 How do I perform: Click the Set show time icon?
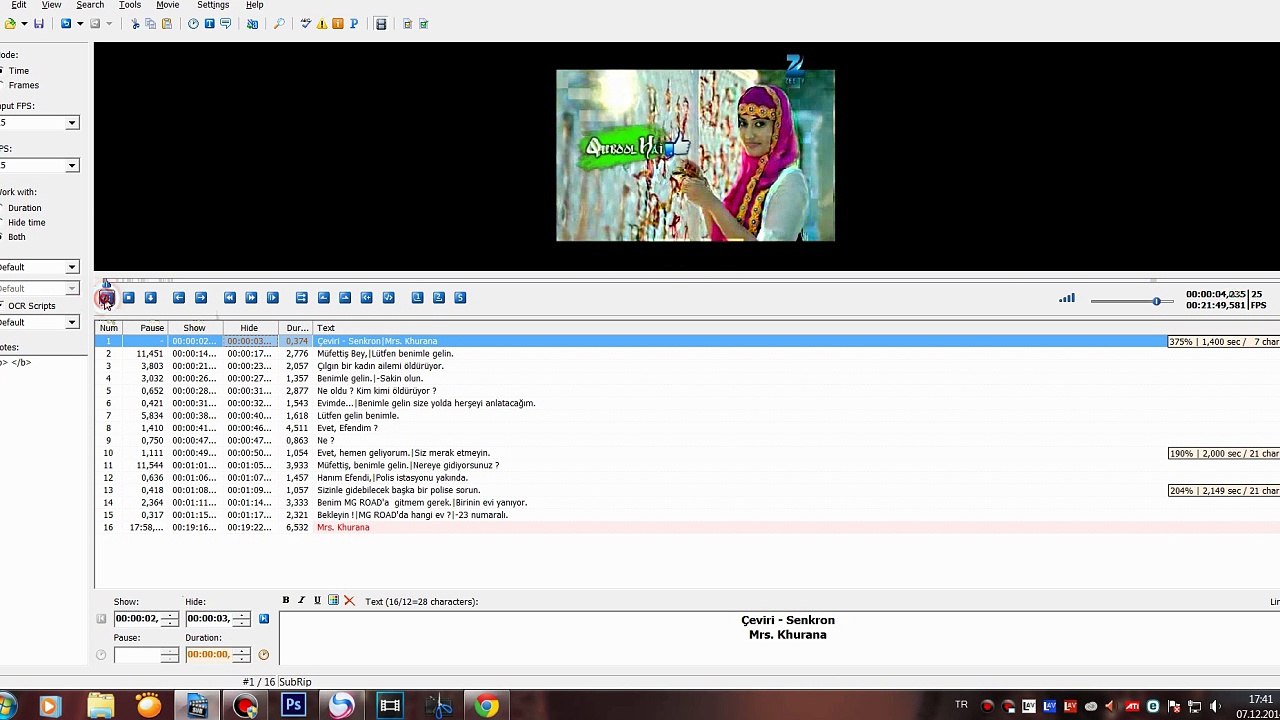click(x=323, y=298)
